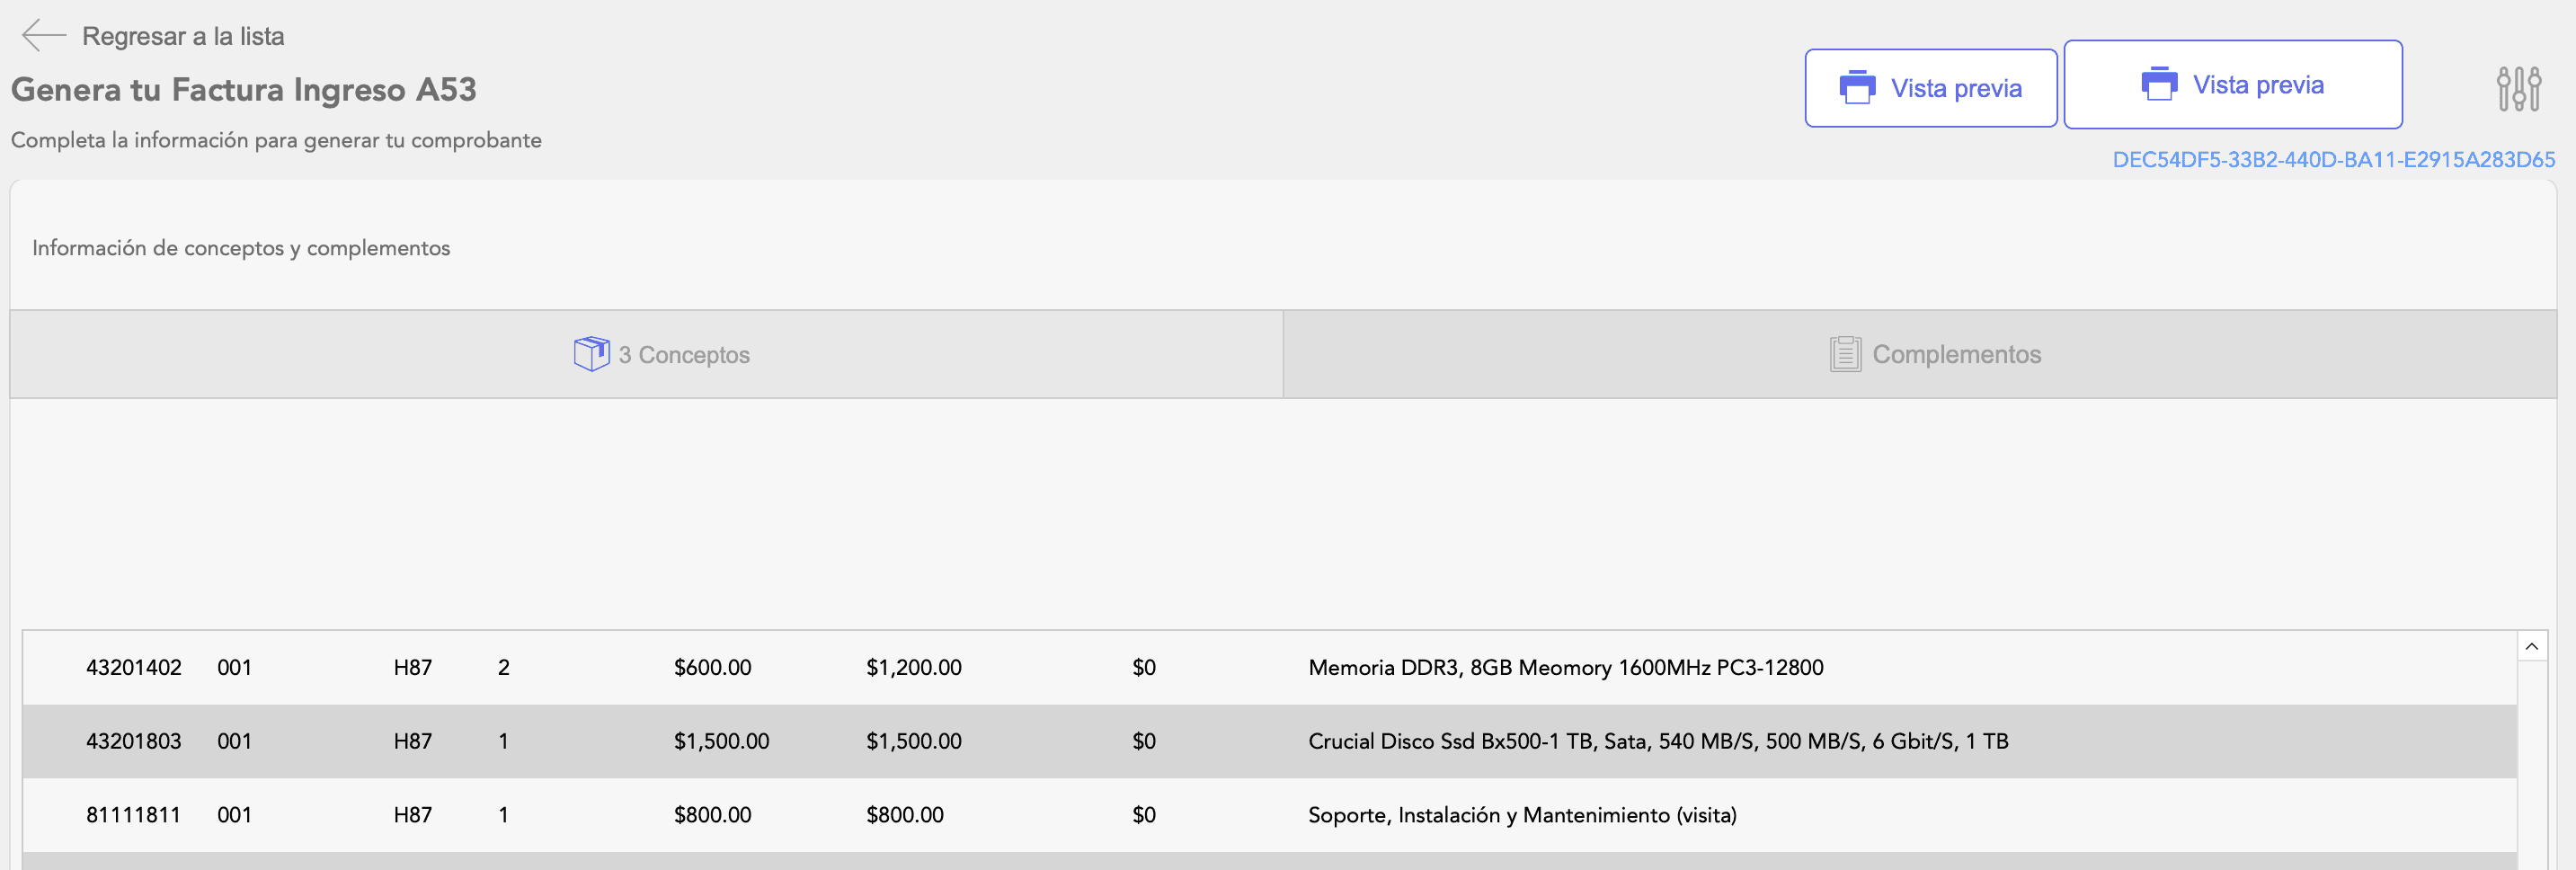Select the Soporte, Instalación y Mantenimiento row
This screenshot has width=2576, height=870.
pyautogui.click(x=1521, y=816)
